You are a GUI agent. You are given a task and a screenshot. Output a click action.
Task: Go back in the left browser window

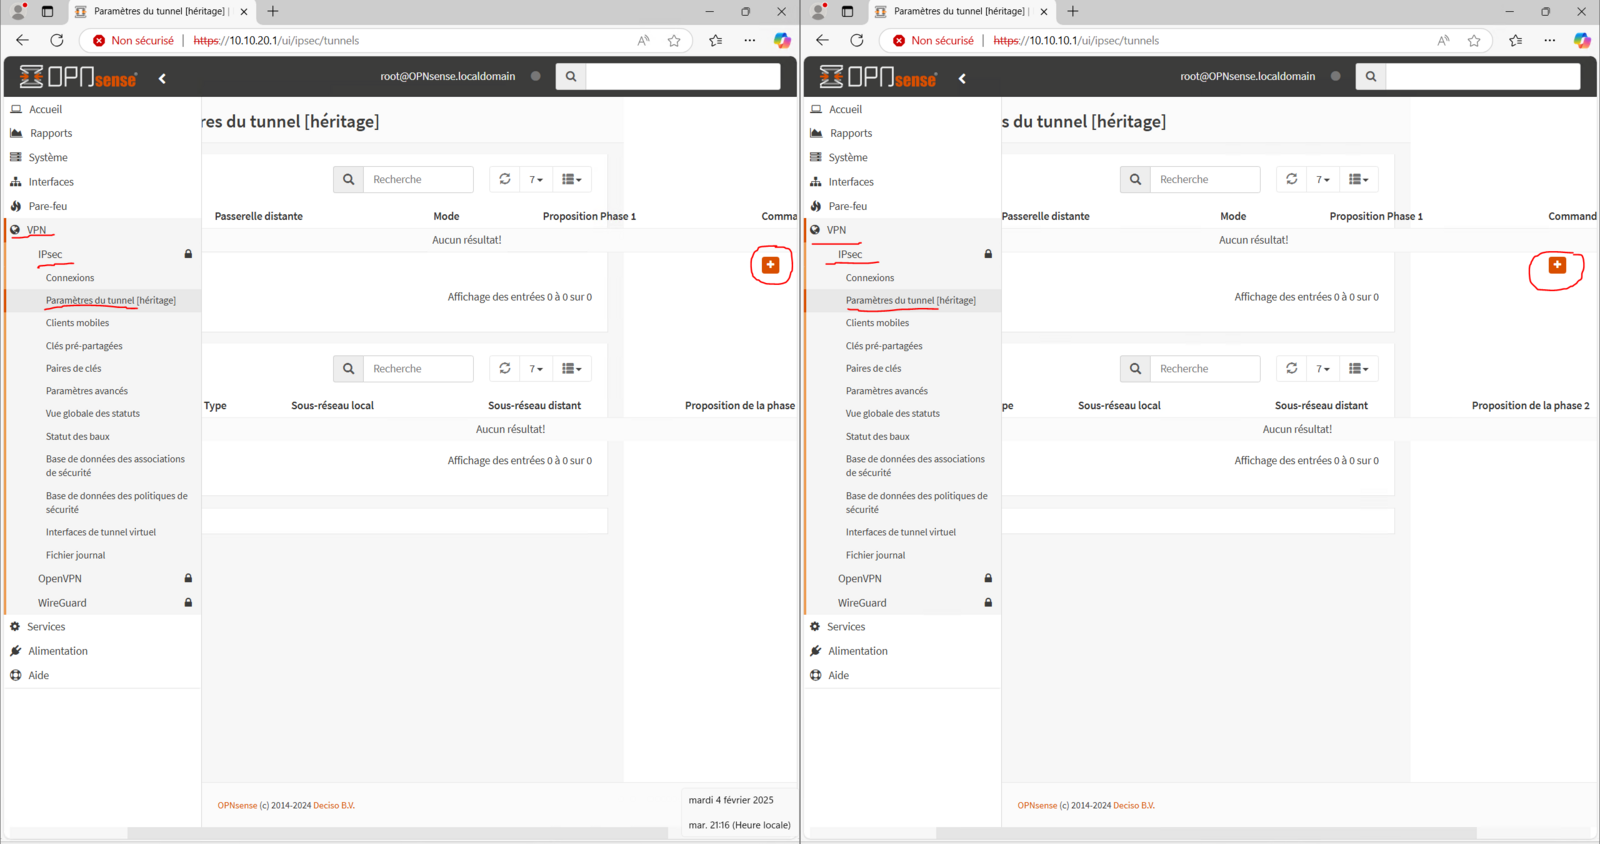click(x=22, y=41)
